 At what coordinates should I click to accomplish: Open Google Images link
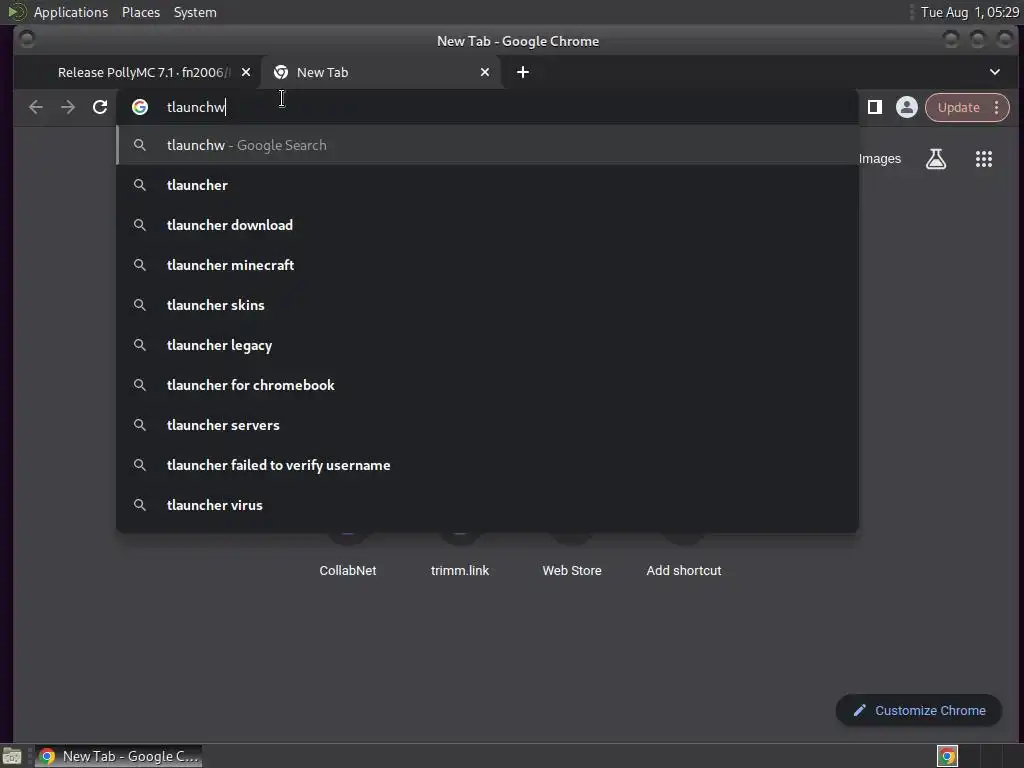tap(880, 159)
